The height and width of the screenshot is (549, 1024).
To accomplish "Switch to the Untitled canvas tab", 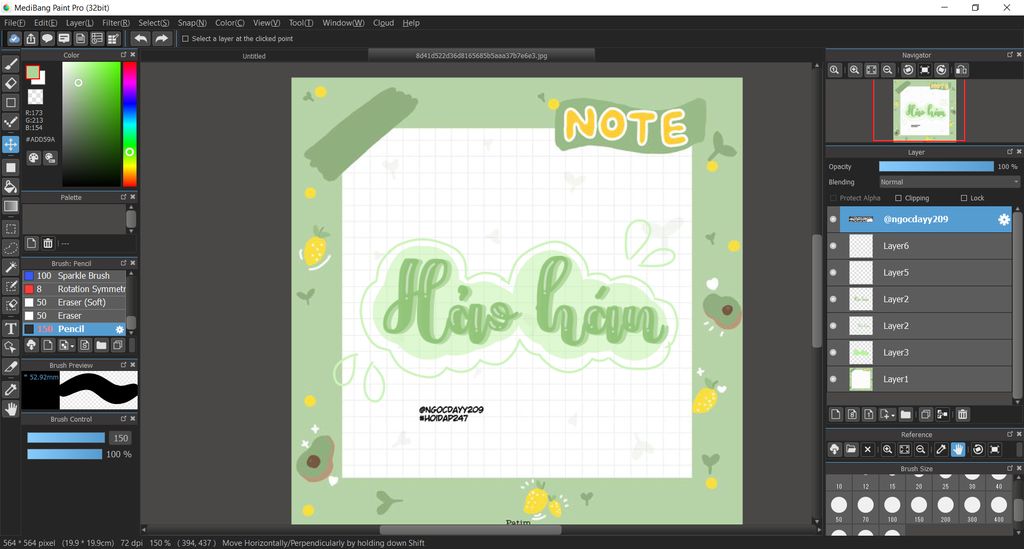I will pos(254,55).
